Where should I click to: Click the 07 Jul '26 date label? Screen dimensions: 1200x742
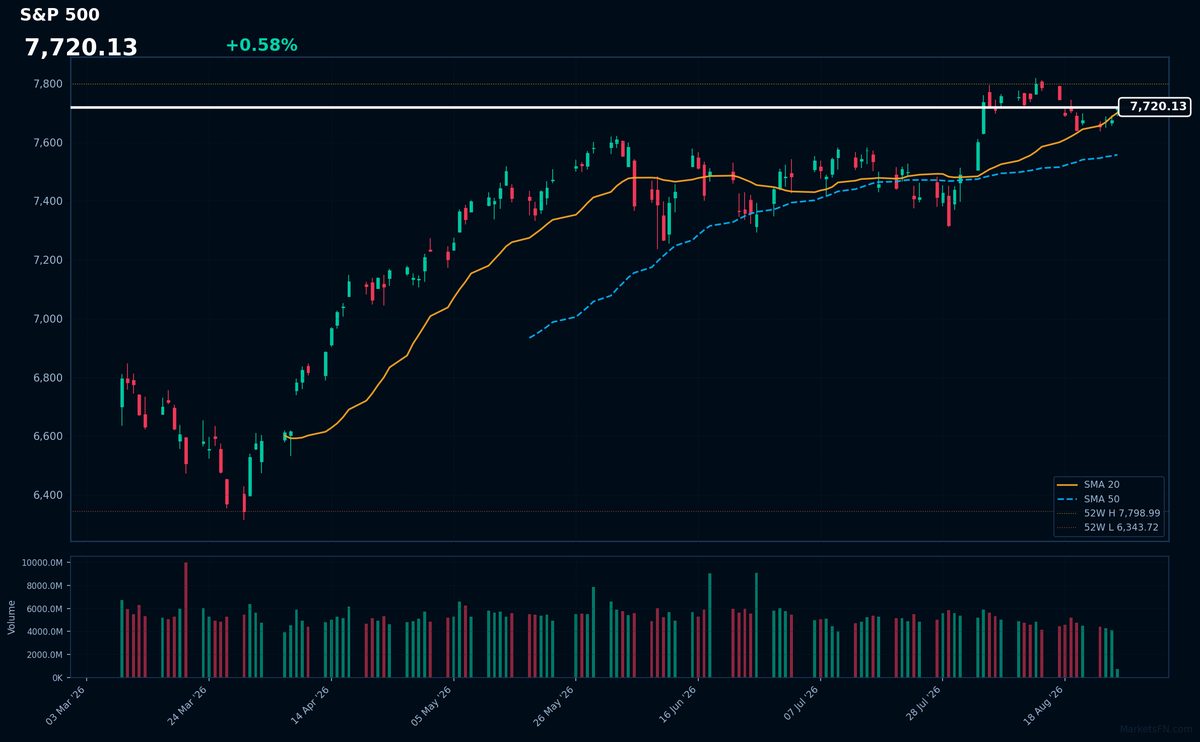[x=798, y=703]
